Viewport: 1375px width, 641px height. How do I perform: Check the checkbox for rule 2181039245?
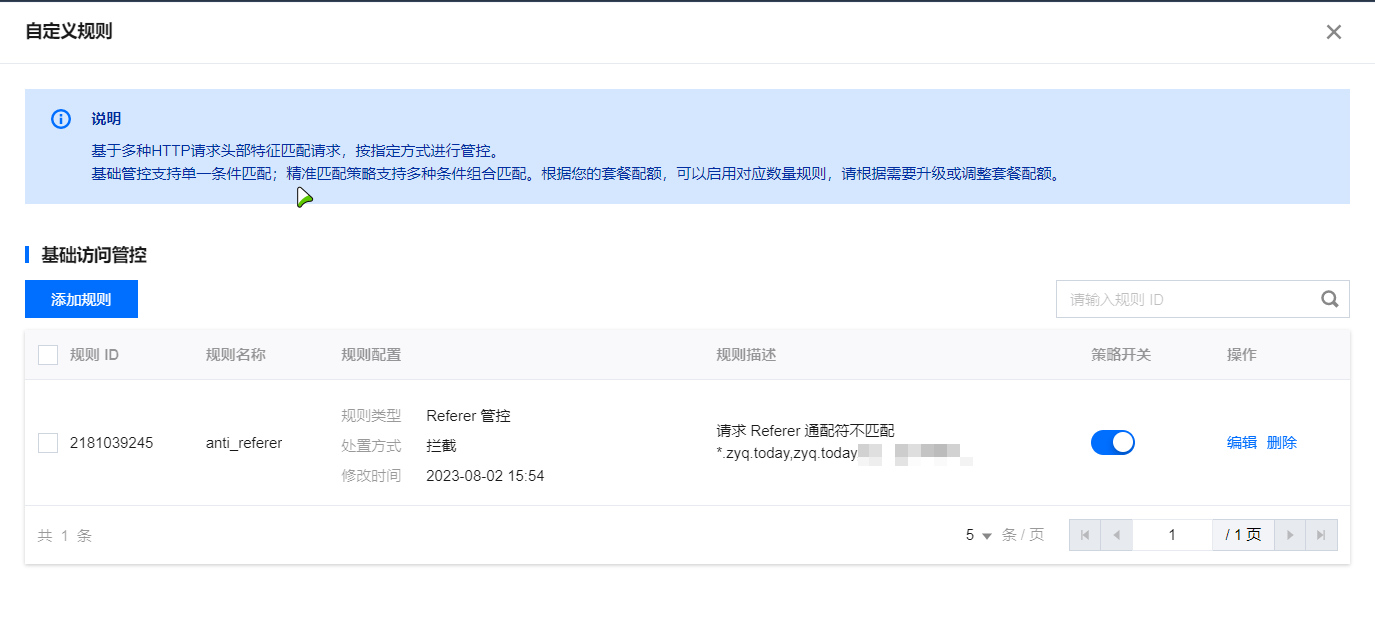click(47, 442)
